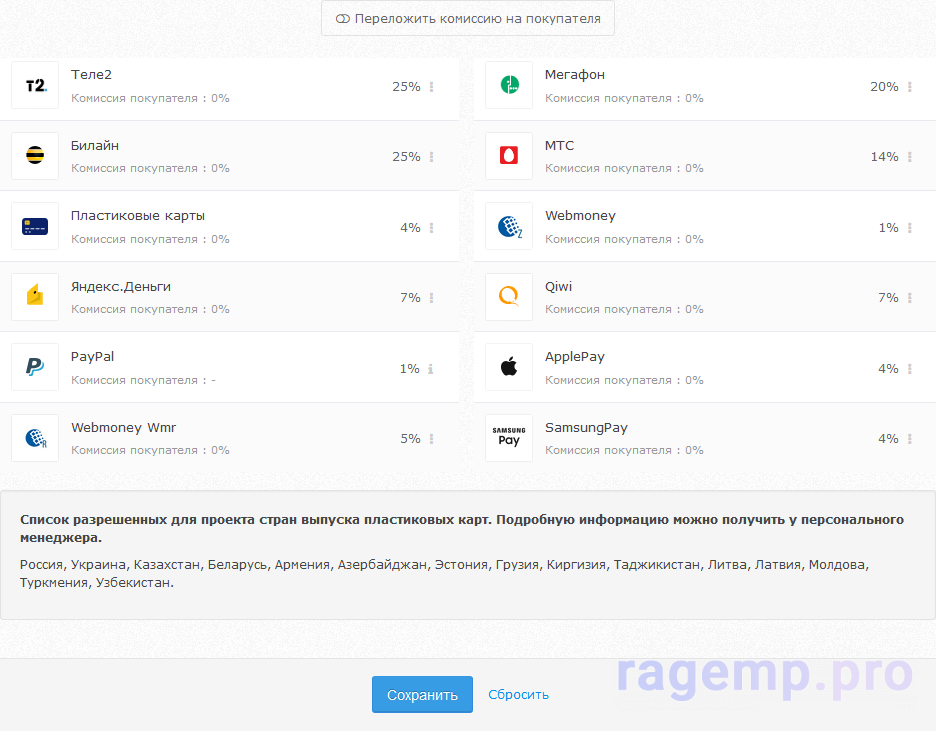Screen dimensions: 936x731
Task: Click the Билайн payment method name
Action: tap(95, 145)
